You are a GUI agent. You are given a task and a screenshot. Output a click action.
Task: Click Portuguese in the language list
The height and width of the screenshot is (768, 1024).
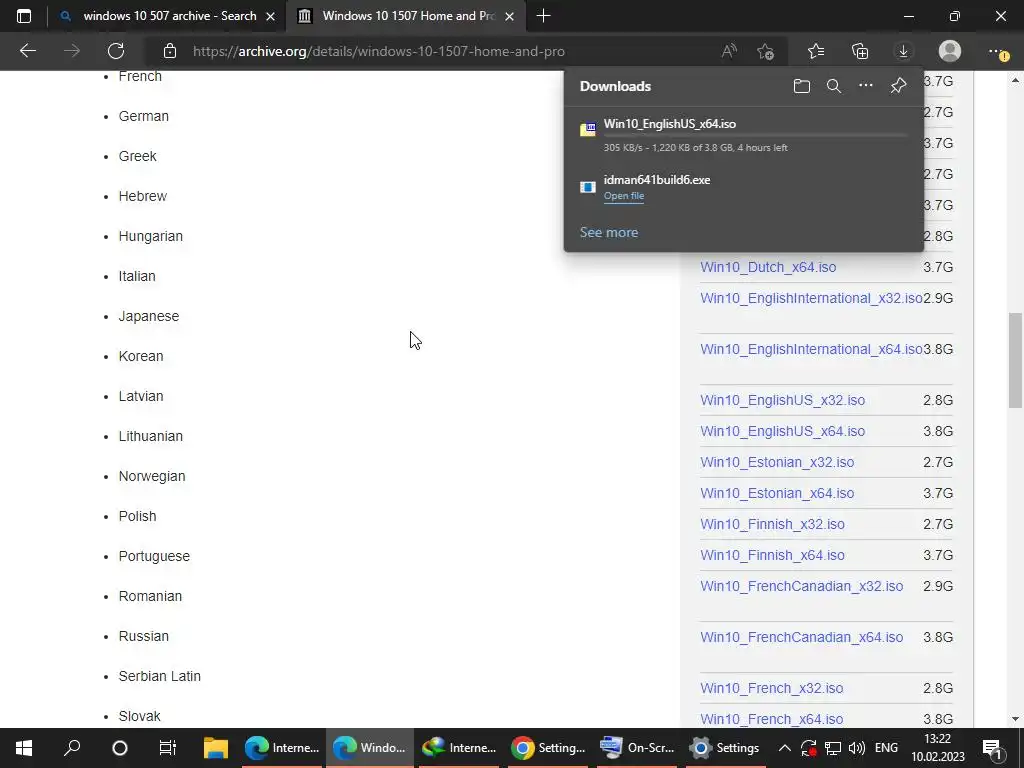click(154, 556)
